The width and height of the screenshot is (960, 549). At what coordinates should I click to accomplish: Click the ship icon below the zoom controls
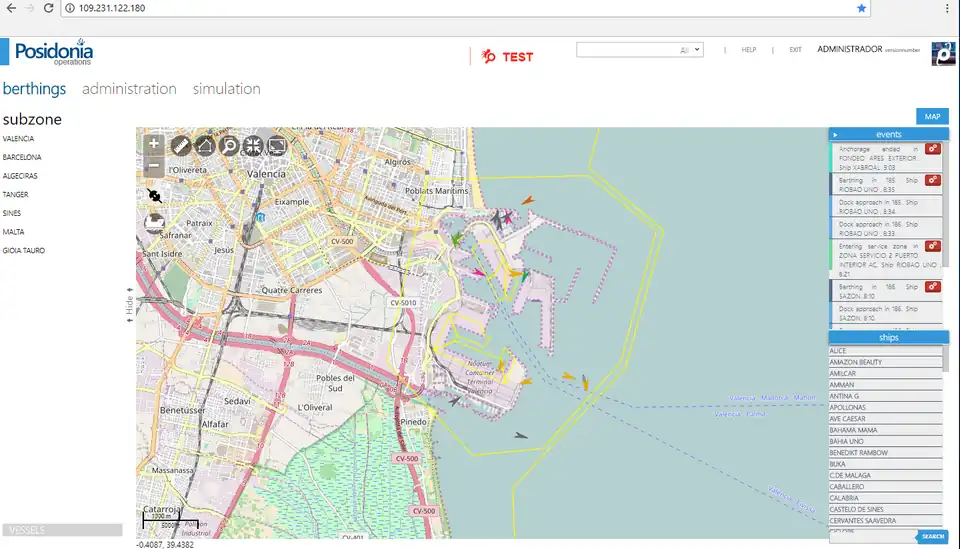click(x=155, y=222)
